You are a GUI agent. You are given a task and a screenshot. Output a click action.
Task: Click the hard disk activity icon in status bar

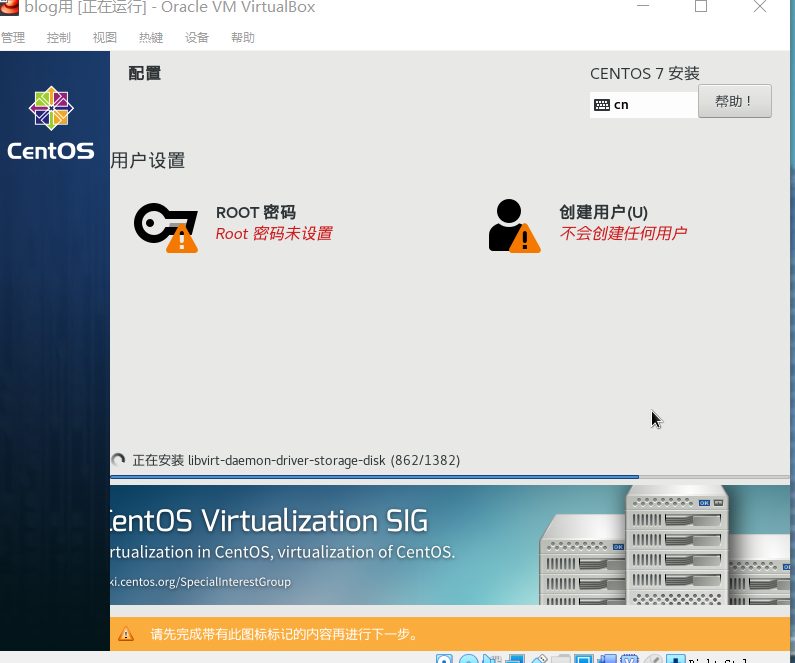(444, 658)
